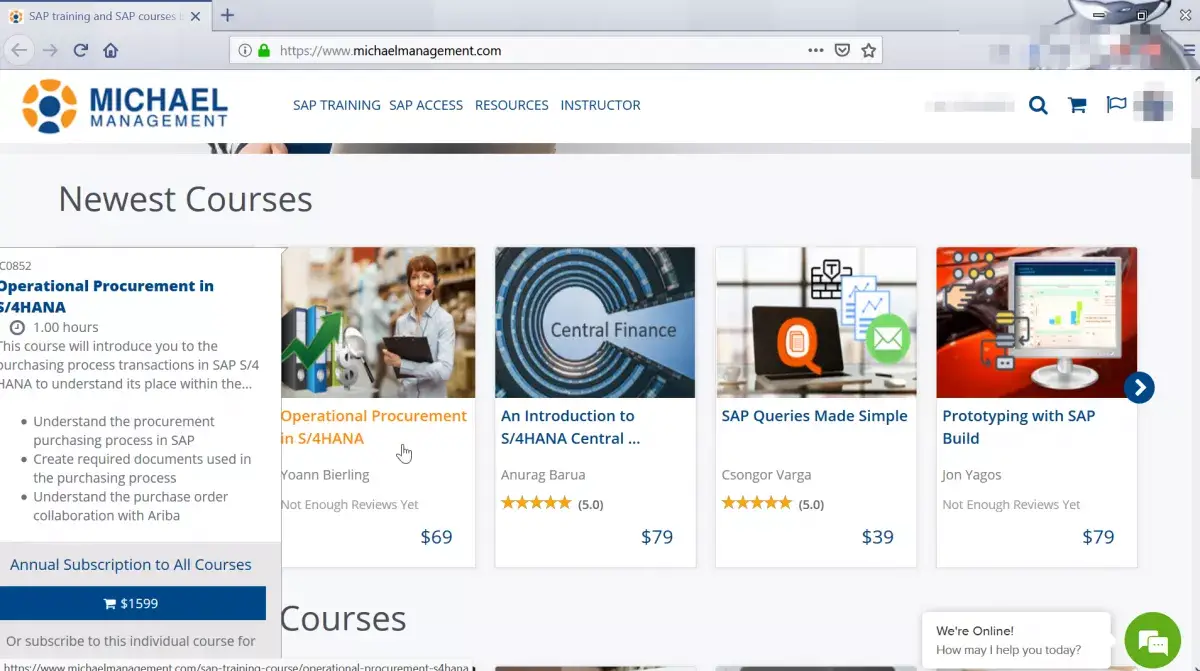Open RESOURCES menu
The width and height of the screenshot is (1200, 671).
click(512, 105)
